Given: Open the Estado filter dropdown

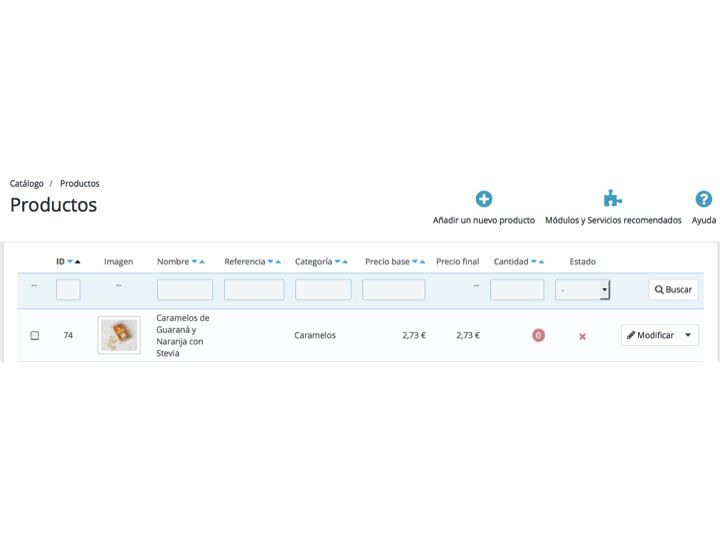Looking at the screenshot, I should point(582,290).
